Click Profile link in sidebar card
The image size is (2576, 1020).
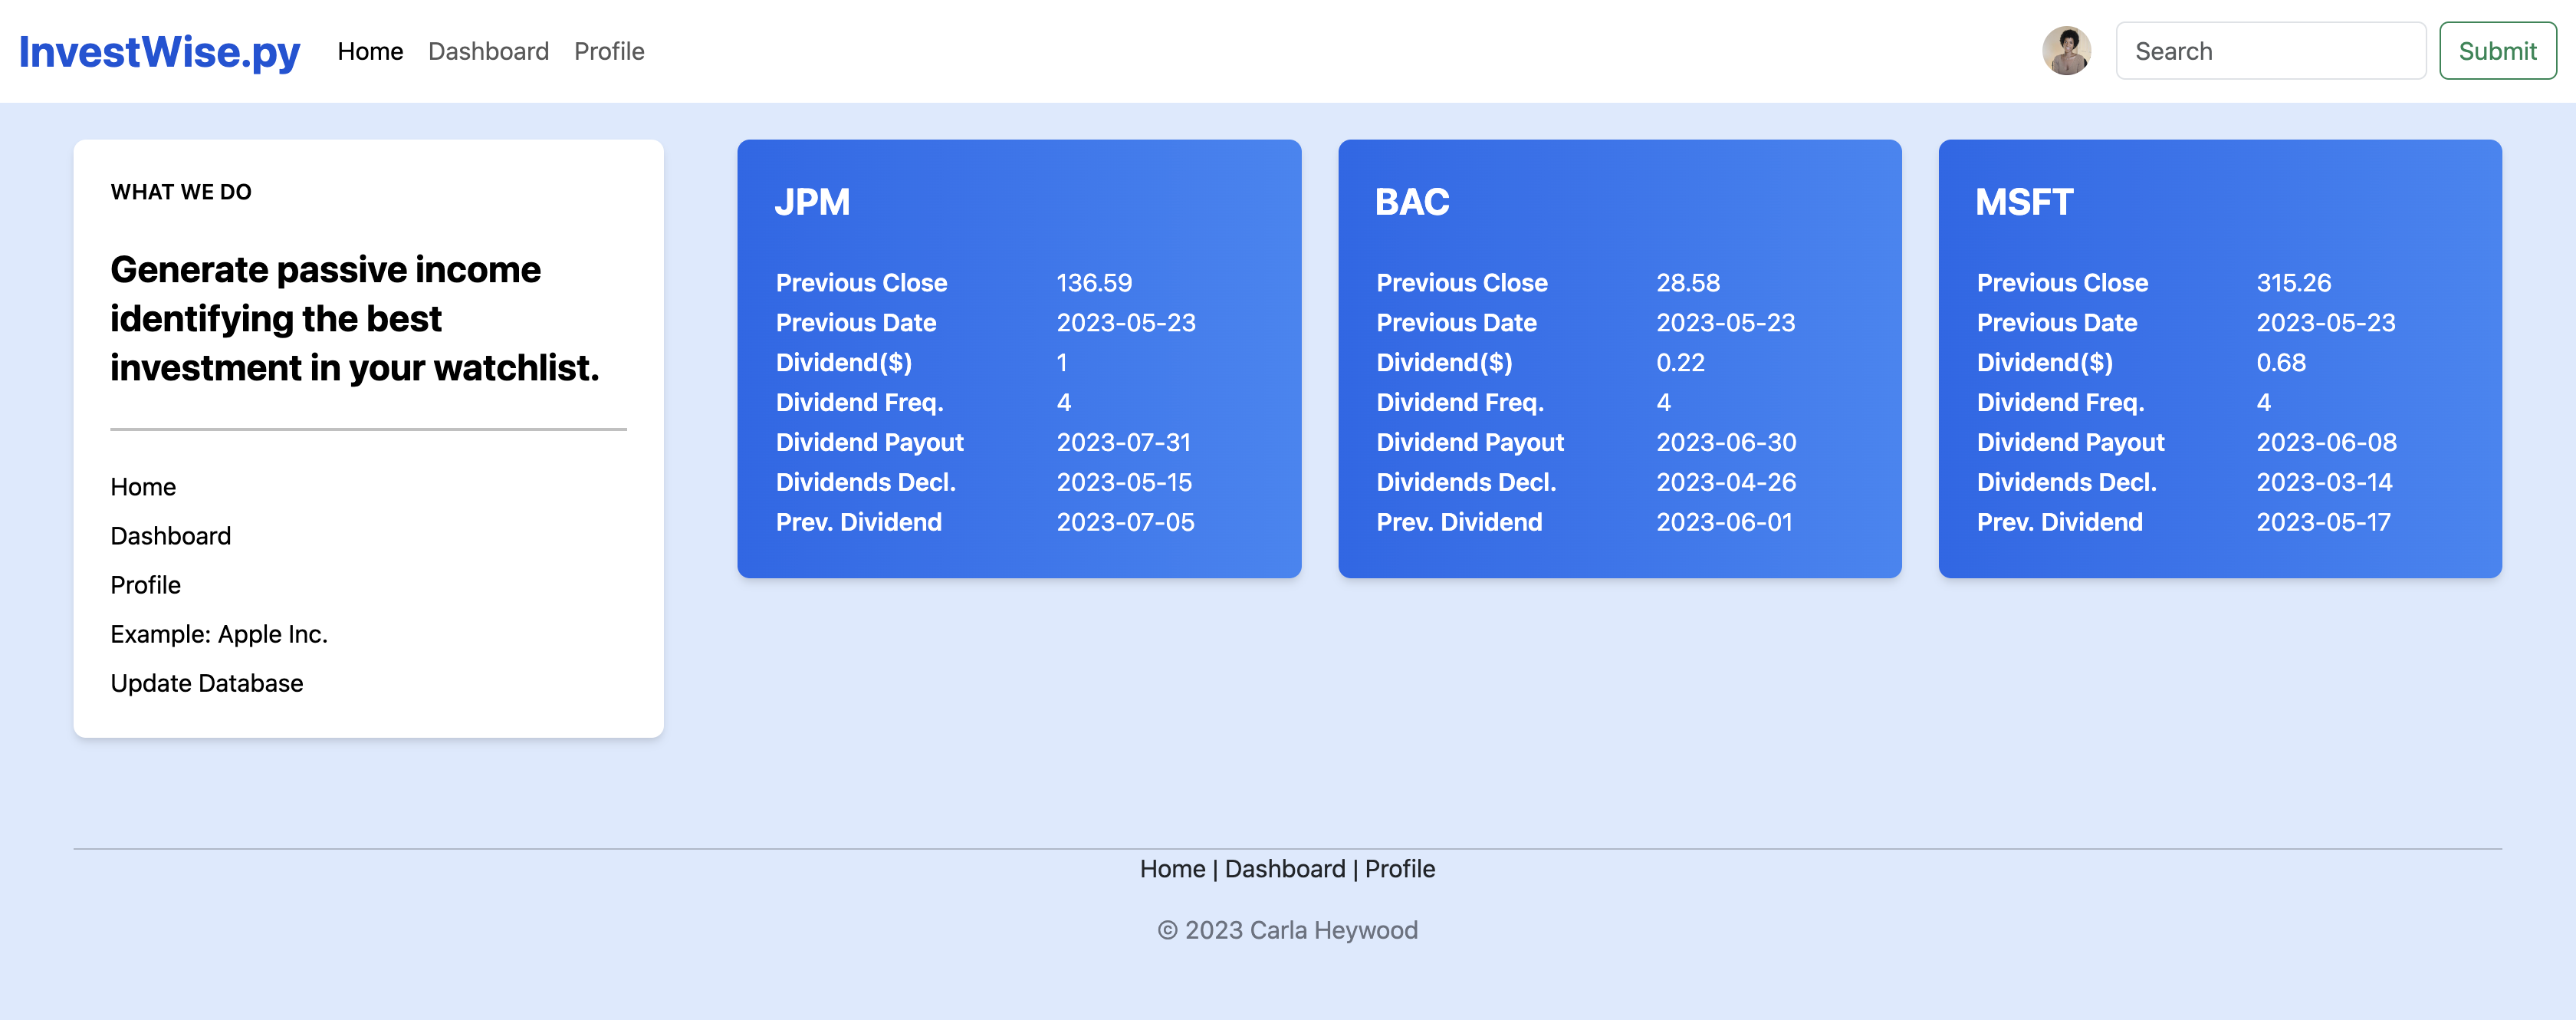point(145,585)
